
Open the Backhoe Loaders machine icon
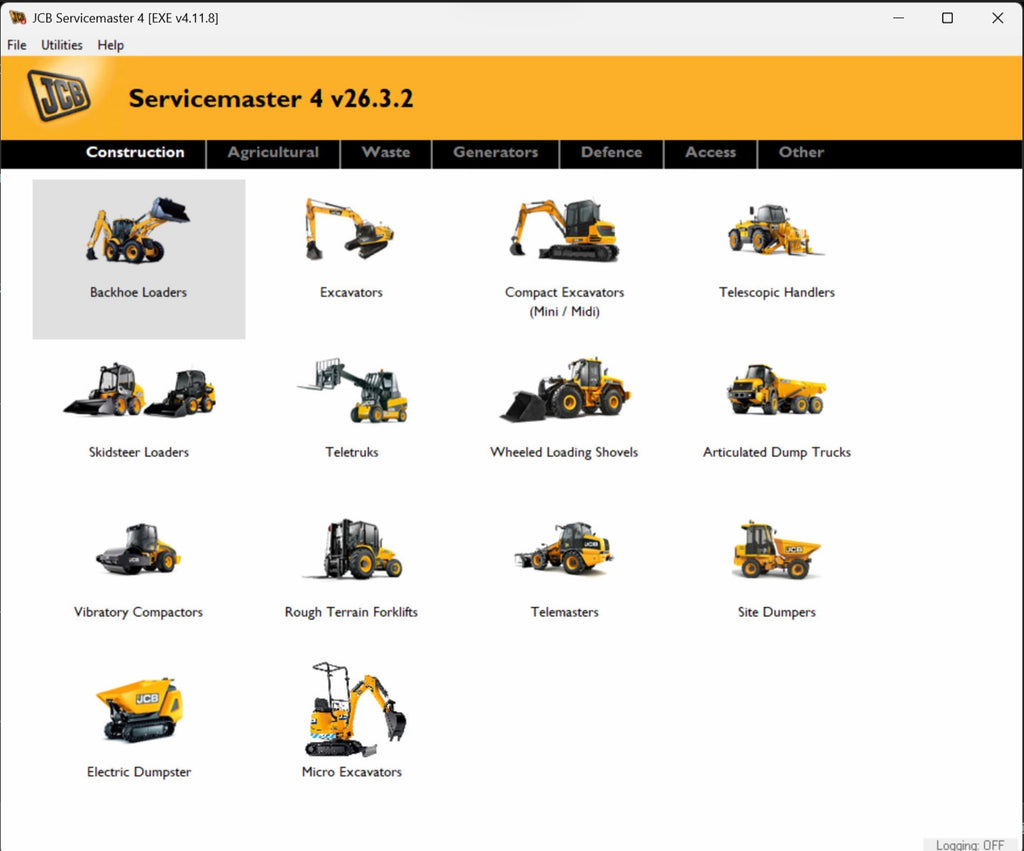(x=138, y=230)
